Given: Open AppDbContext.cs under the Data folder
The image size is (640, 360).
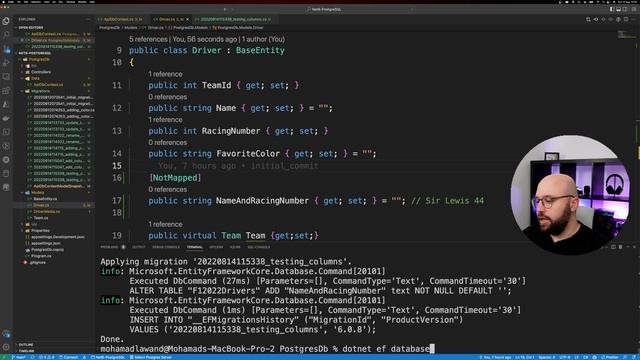Looking at the screenshot, I should tap(48, 84).
